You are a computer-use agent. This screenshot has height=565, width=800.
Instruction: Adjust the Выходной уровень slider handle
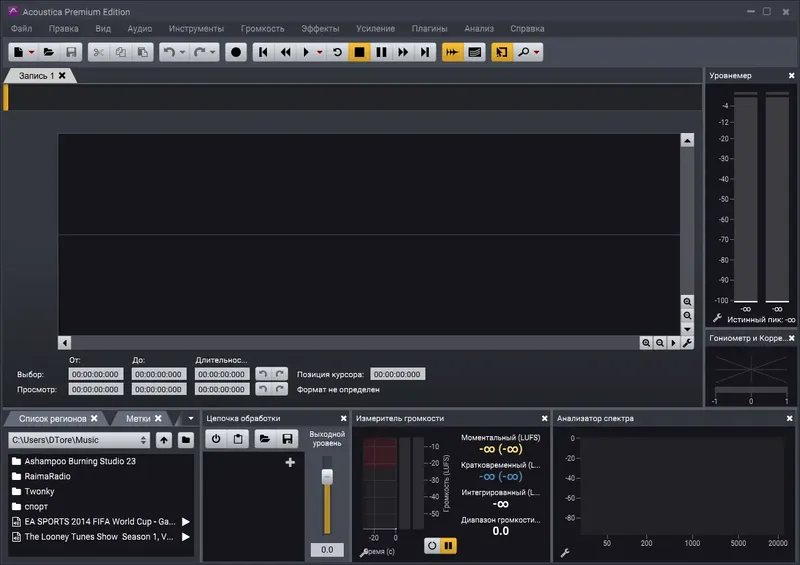[x=327, y=477]
